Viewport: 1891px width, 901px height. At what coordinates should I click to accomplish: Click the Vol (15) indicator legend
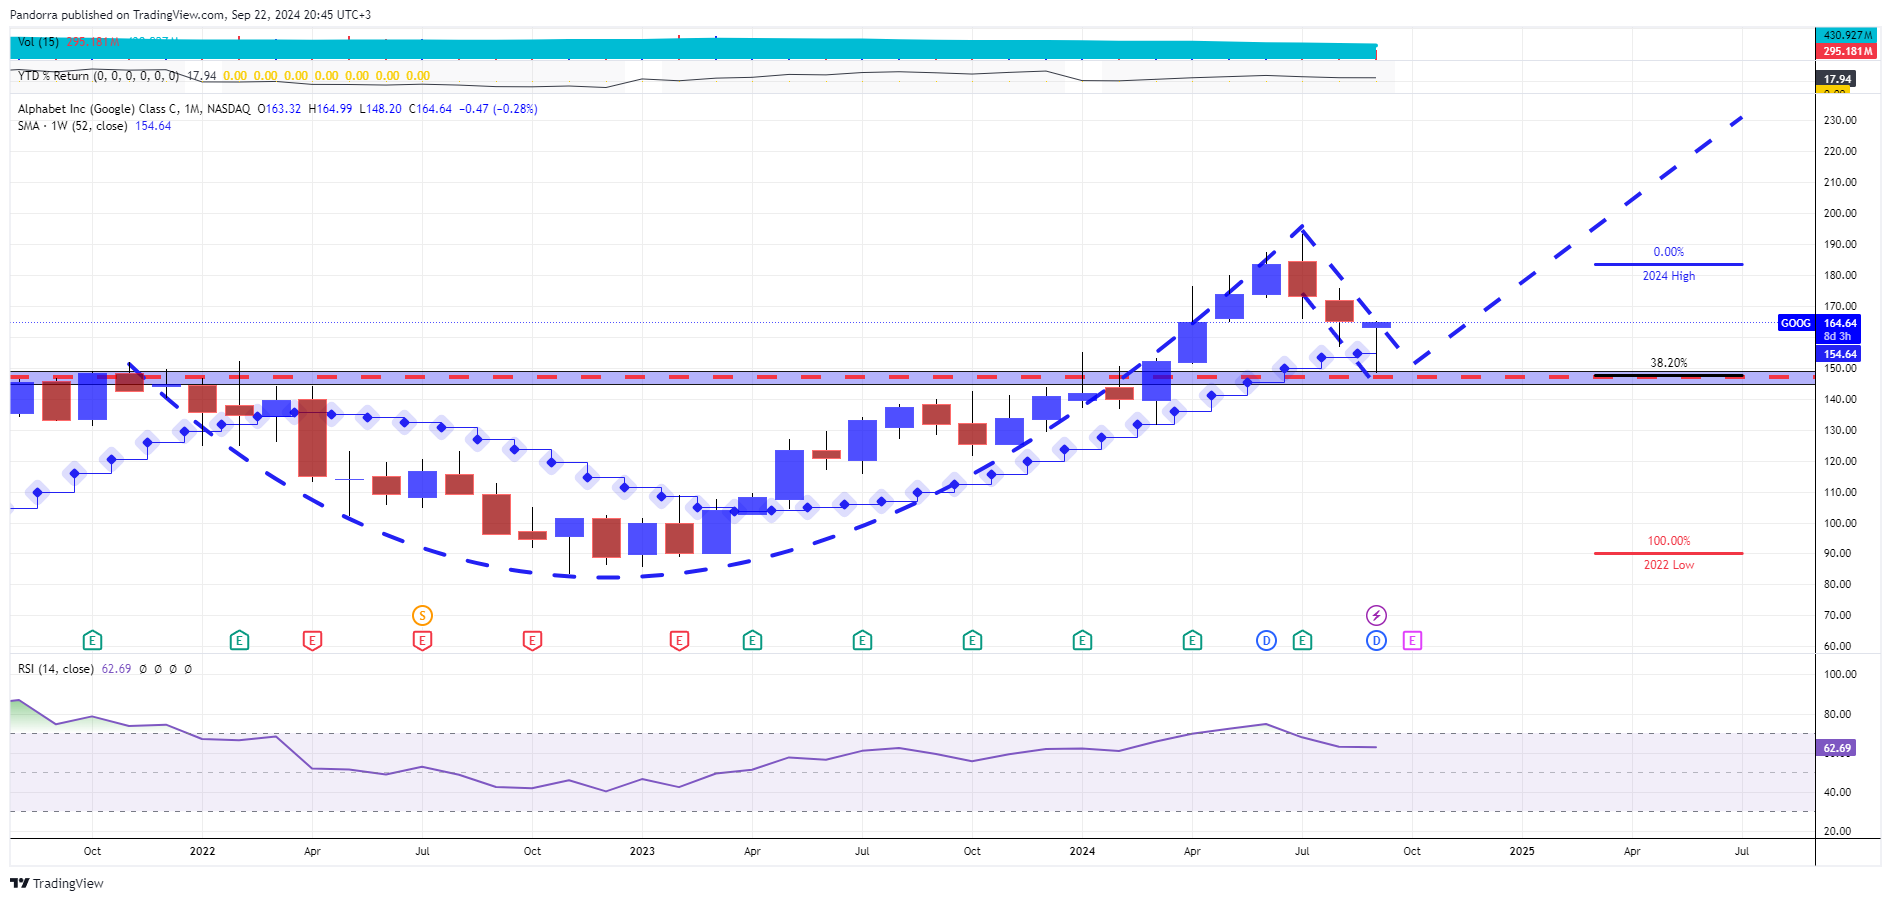[38, 42]
